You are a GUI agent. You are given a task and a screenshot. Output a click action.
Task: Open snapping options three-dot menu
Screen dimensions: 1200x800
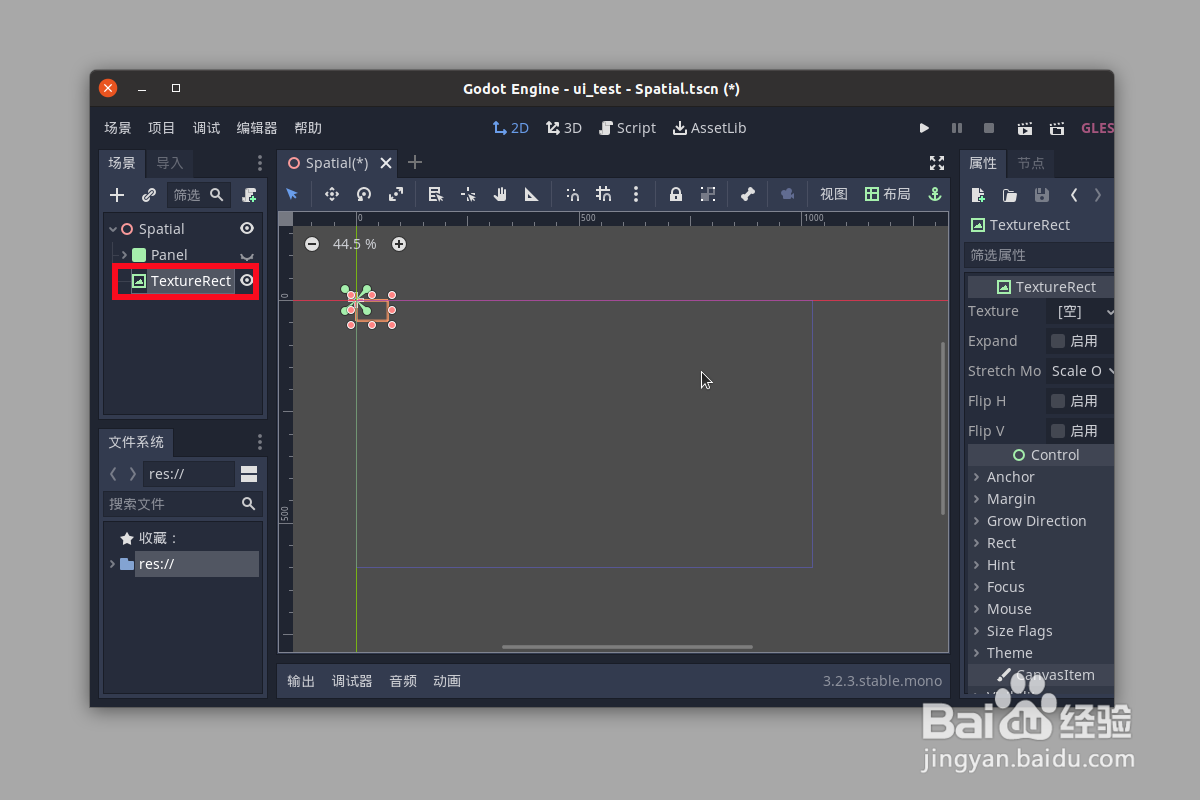[636, 194]
